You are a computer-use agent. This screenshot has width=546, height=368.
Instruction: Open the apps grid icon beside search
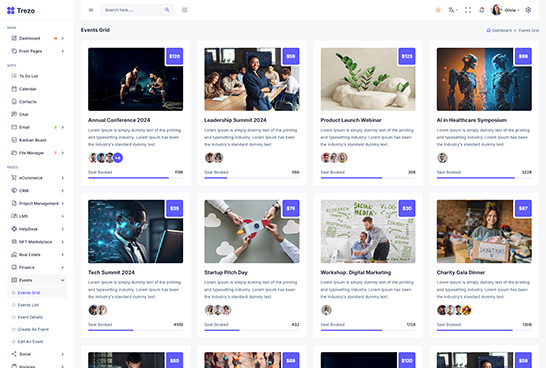click(185, 10)
